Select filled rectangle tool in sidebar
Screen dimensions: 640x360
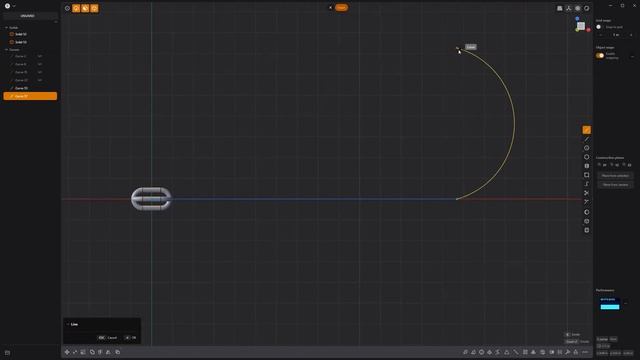click(x=587, y=166)
